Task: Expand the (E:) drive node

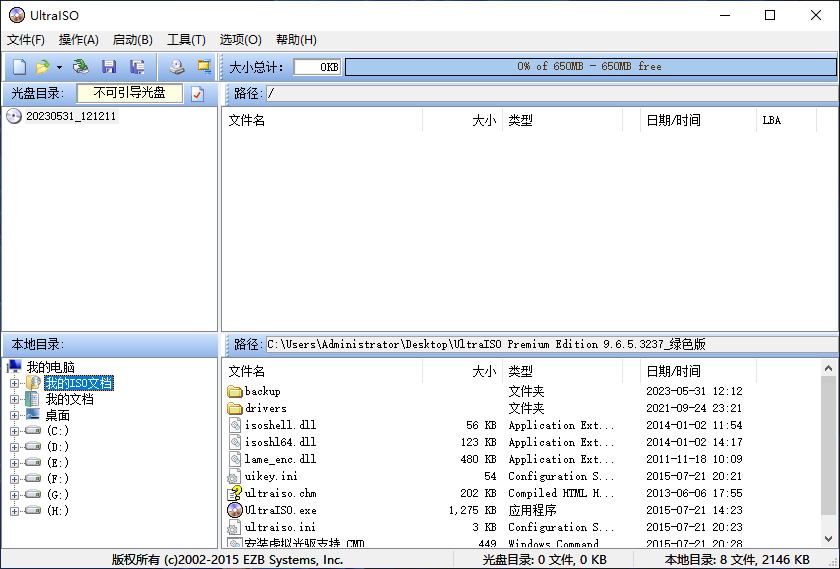Action: pos(14,463)
